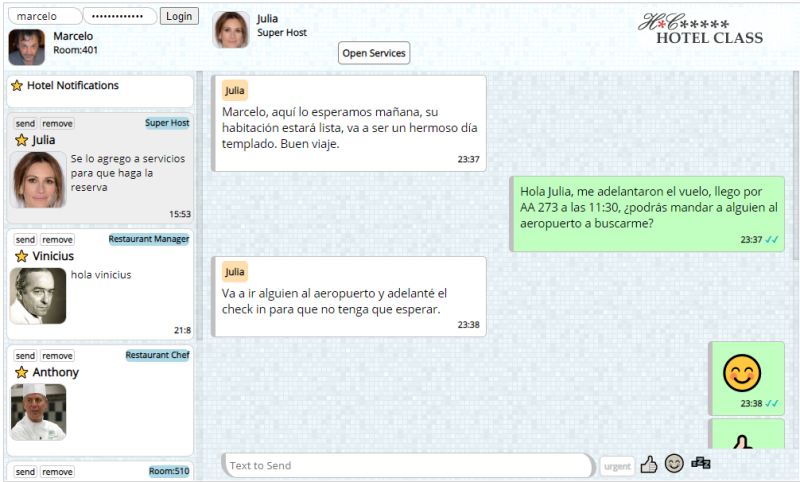This screenshot has width=800, height=482.
Task: Click send button on Julia's card
Action: pyautogui.click(x=25, y=123)
